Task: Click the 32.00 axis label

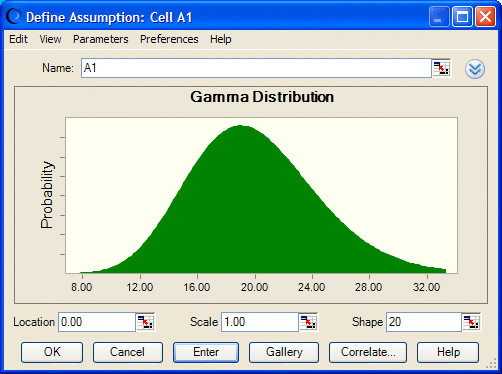Action: coord(427,287)
